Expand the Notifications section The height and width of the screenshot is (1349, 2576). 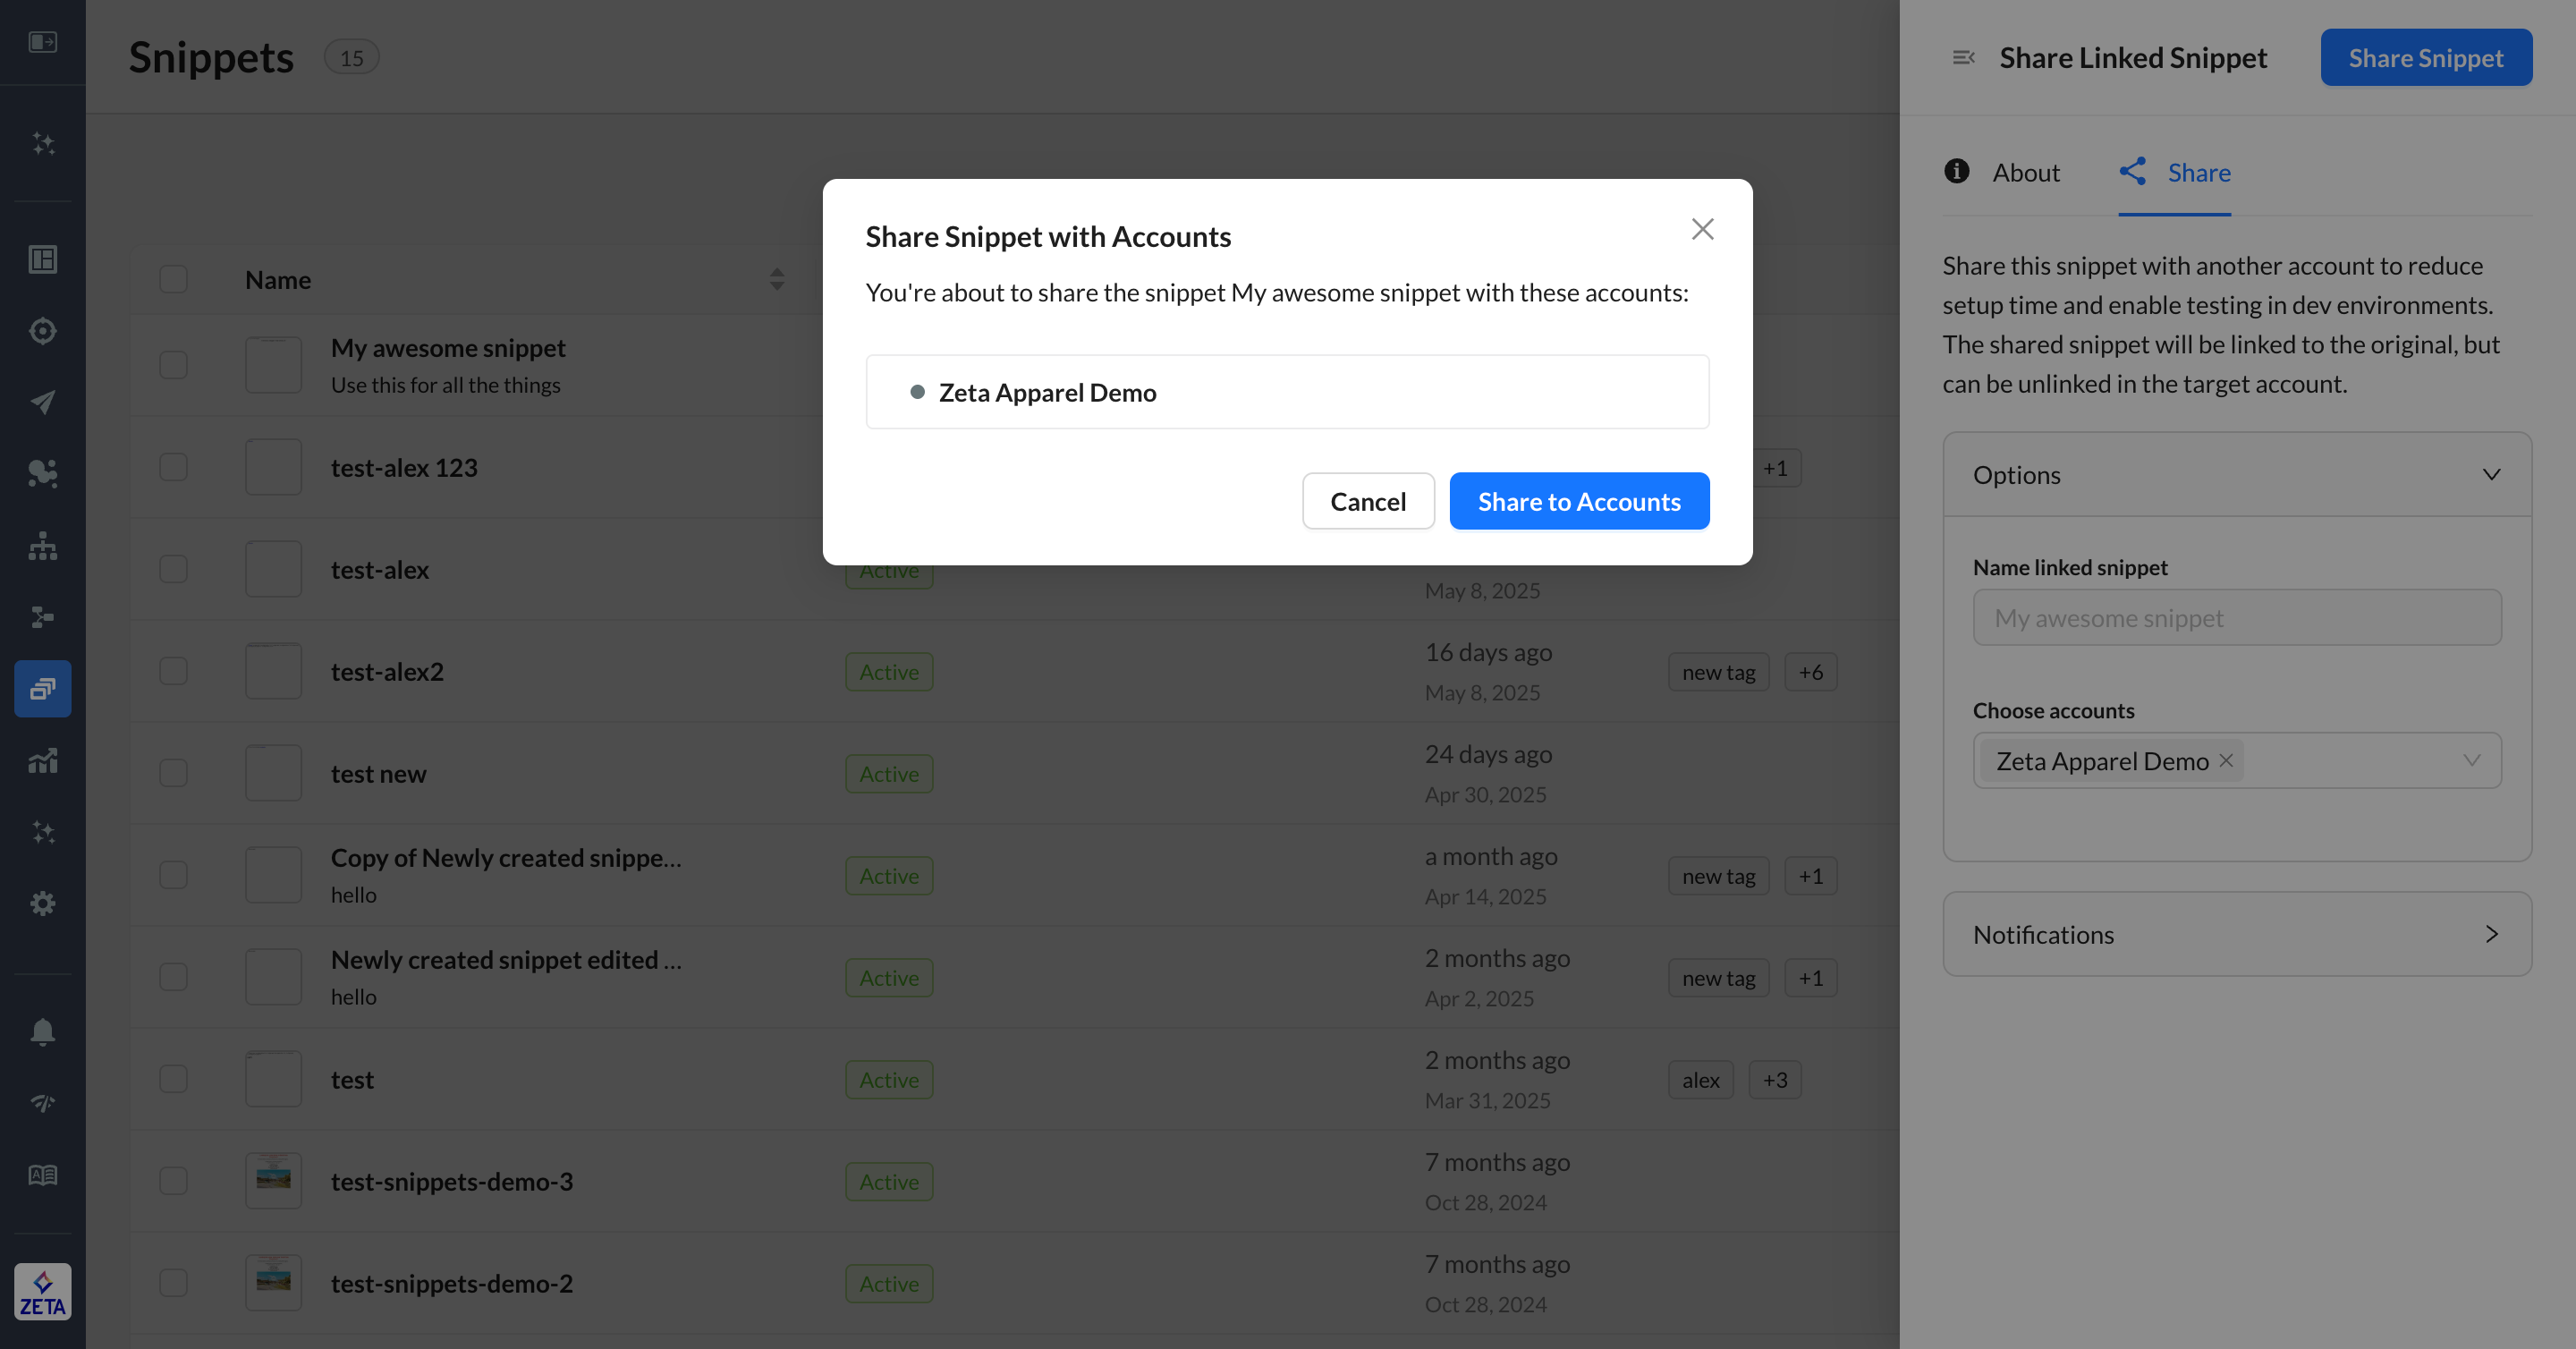[2491, 934]
